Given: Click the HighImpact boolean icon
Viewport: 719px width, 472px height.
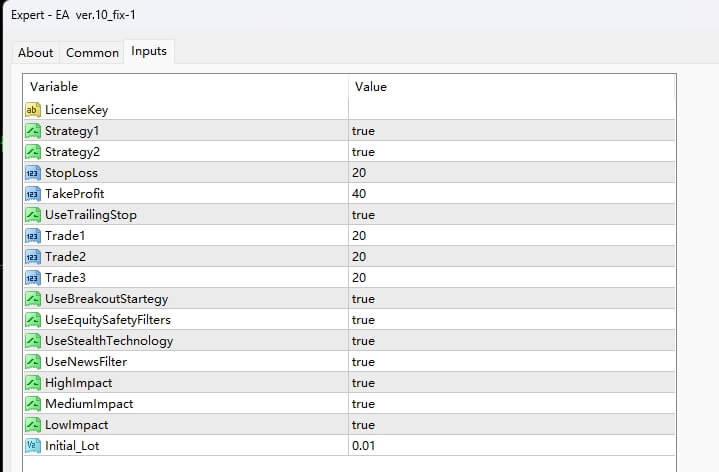Looking at the screenshot, I should pos(32,383).
